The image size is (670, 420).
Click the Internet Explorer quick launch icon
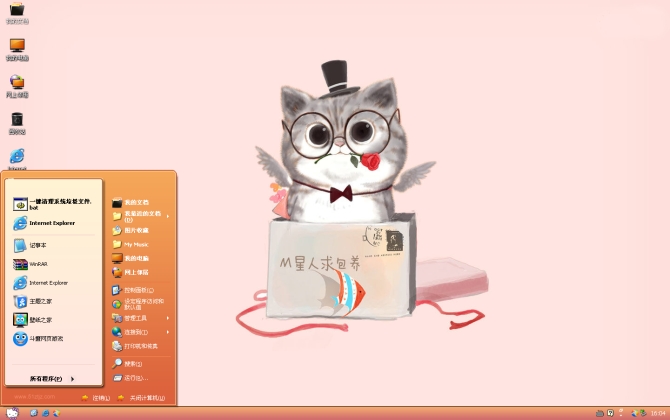tap(45, 413)
